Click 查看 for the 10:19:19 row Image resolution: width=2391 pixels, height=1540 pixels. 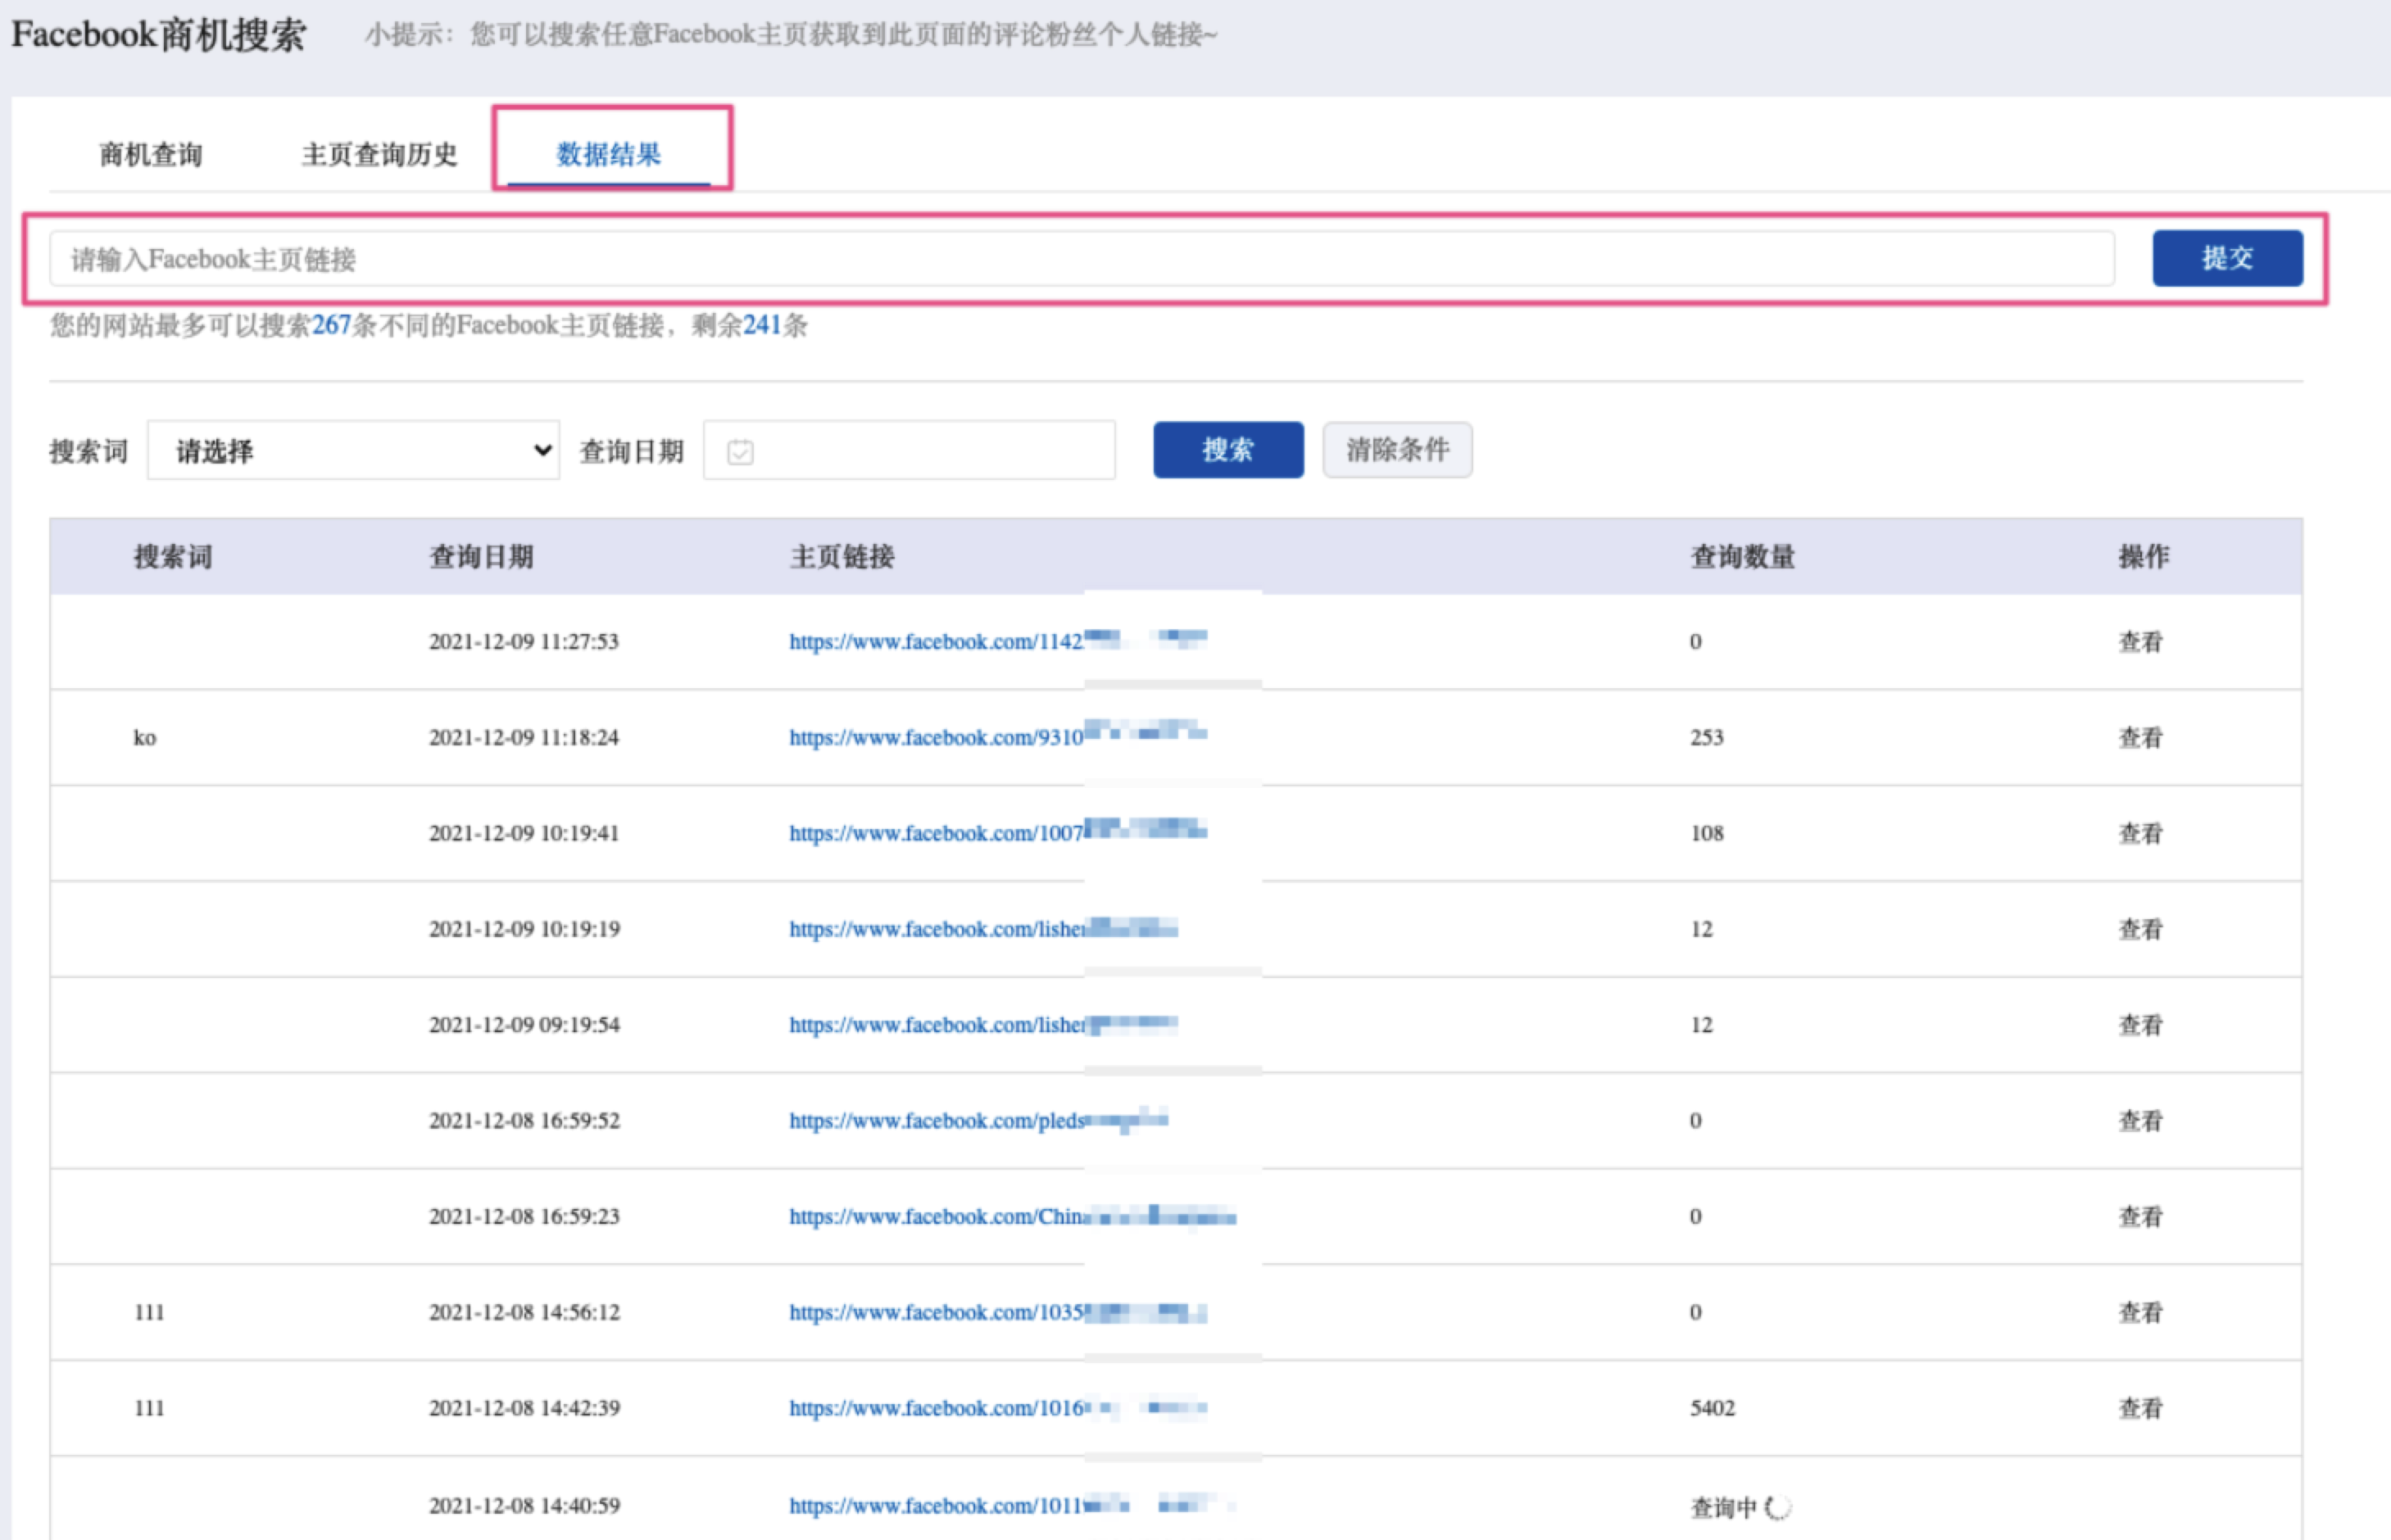coord(2141,930)
